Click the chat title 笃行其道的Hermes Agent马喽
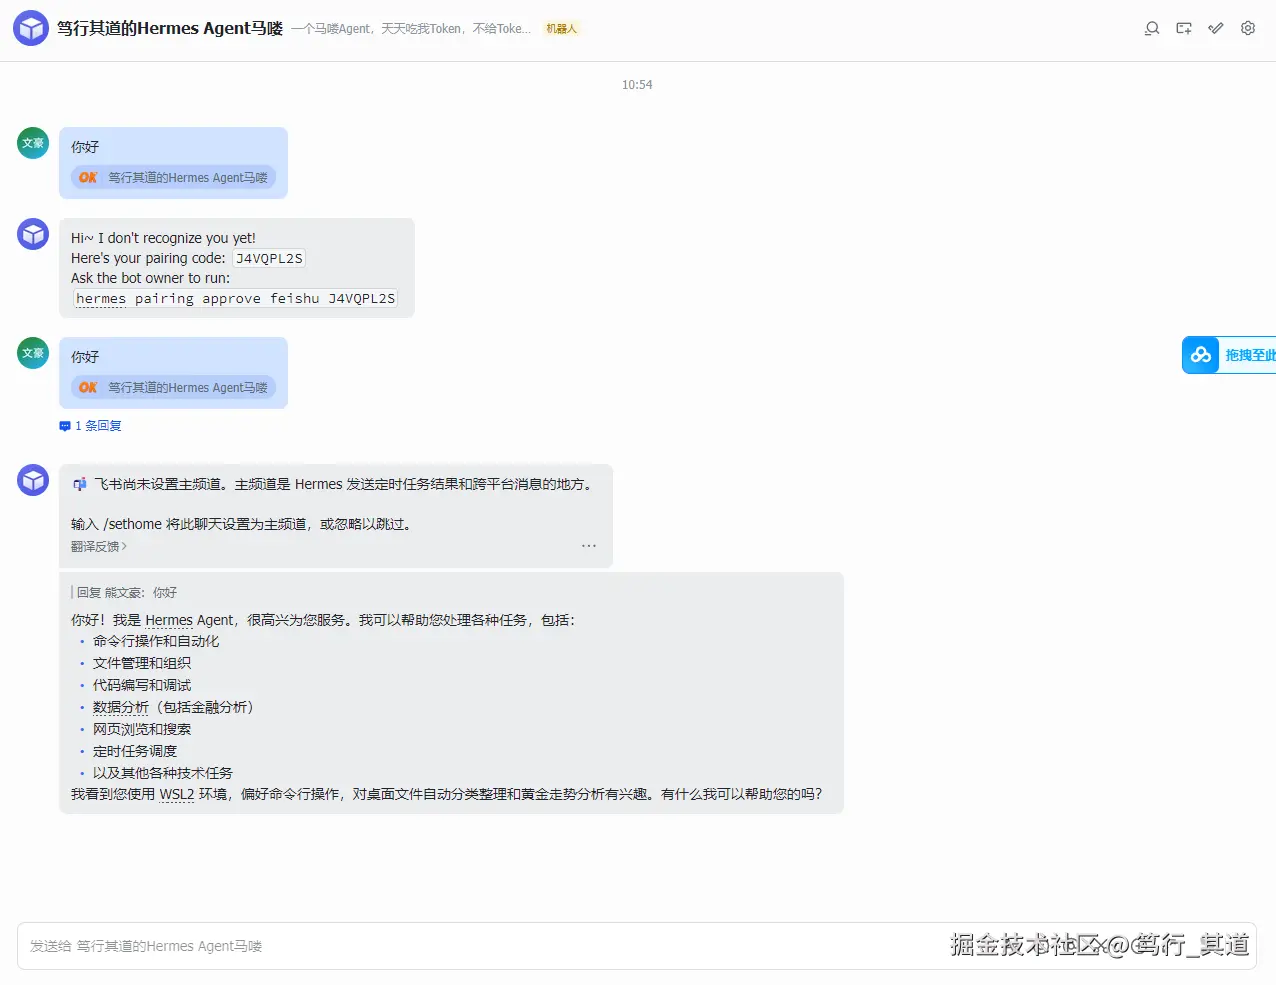 pyautogui.click(x=170, y=28)
